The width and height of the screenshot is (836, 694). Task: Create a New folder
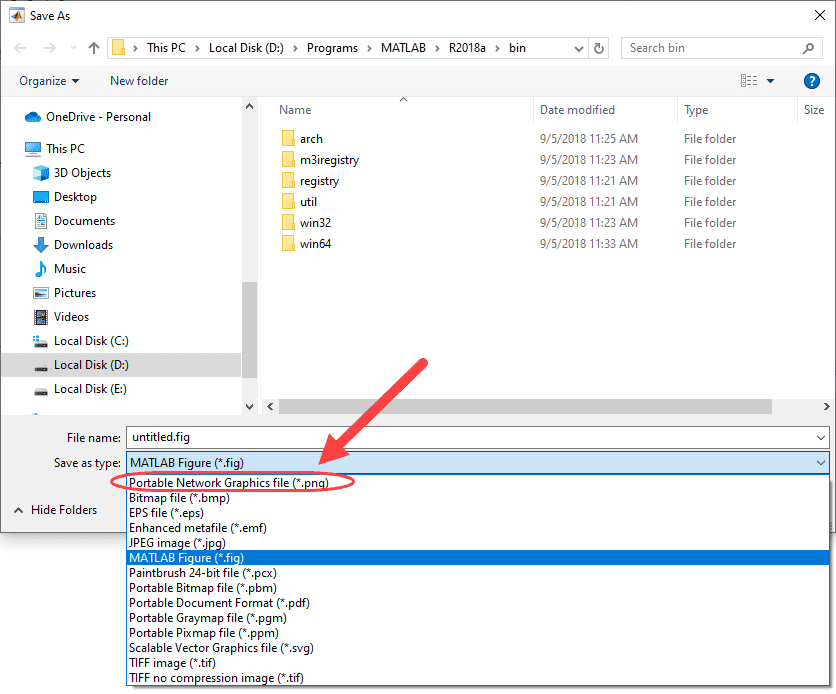point(139,80)
